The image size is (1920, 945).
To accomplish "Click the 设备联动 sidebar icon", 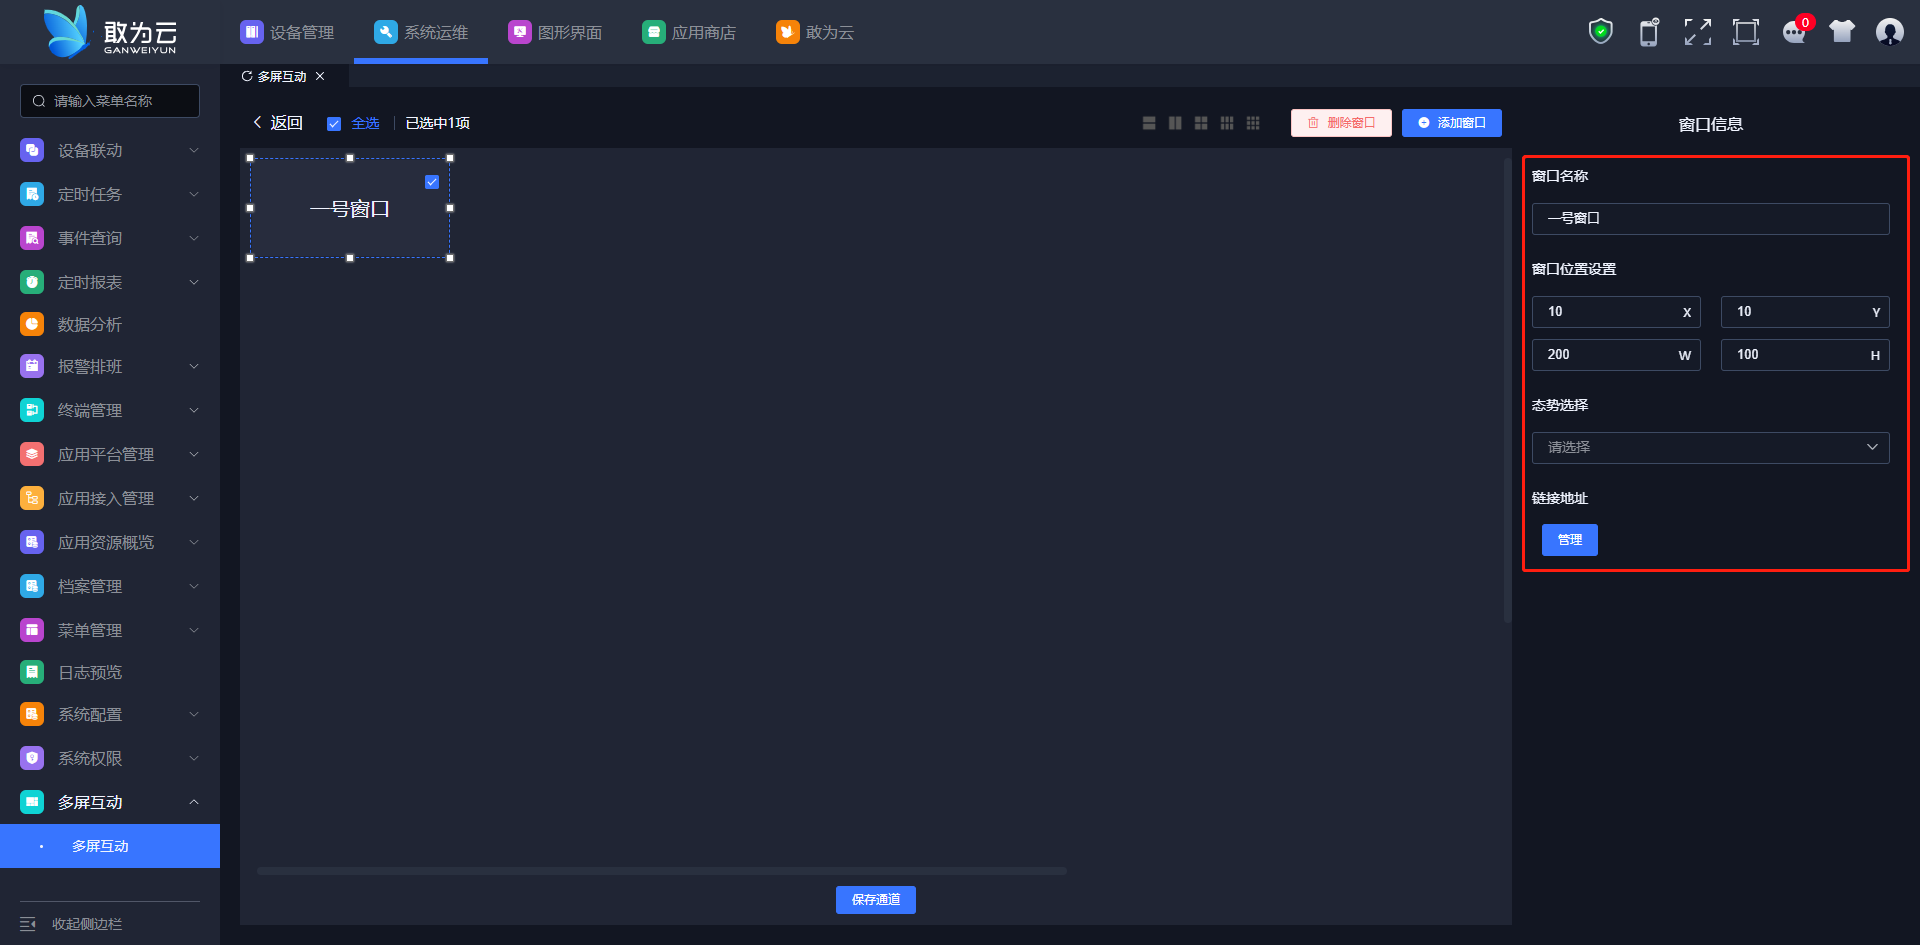I will coord(32,150).
